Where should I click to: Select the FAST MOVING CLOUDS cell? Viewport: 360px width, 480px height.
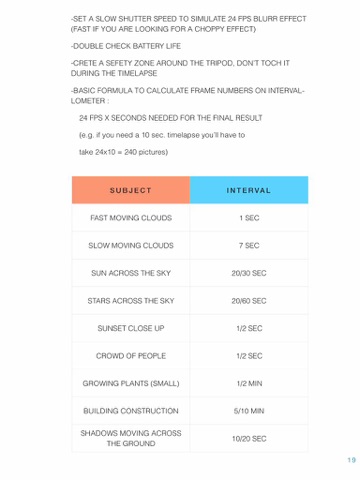tap(131, 218)
